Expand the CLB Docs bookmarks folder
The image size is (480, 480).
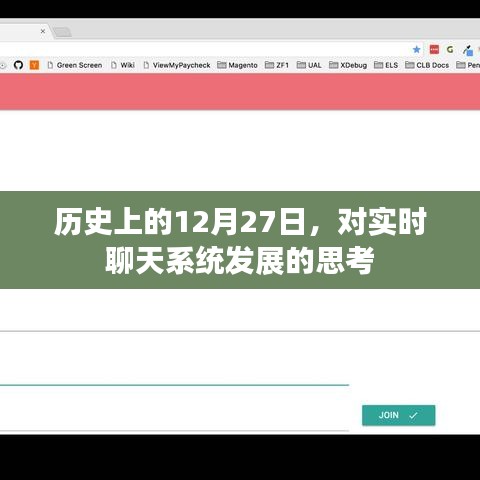point(427,65)
